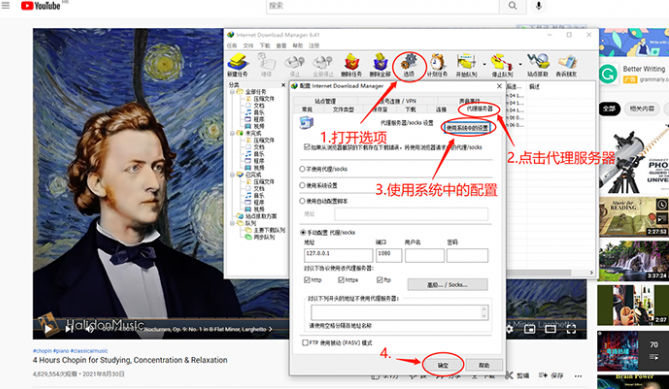Click the 告诉朋友 (tell a friend) icon
The image size is (669, 389).
click(x=567, y=62)
